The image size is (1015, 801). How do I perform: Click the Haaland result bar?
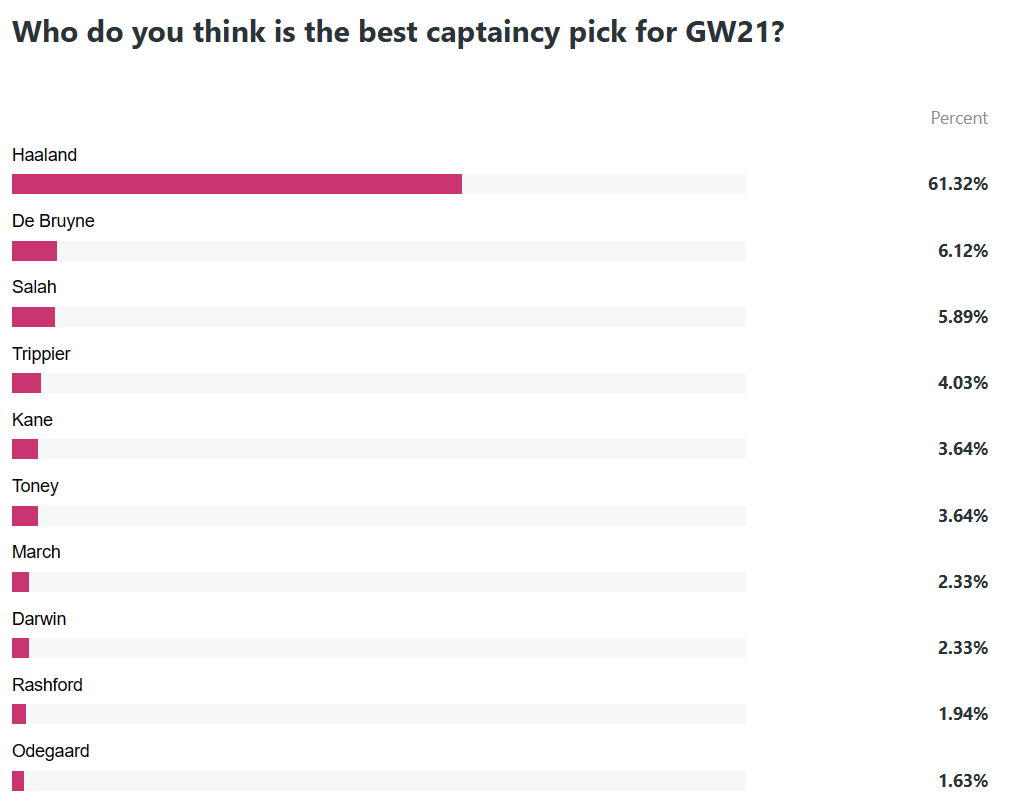click(379, 184)
